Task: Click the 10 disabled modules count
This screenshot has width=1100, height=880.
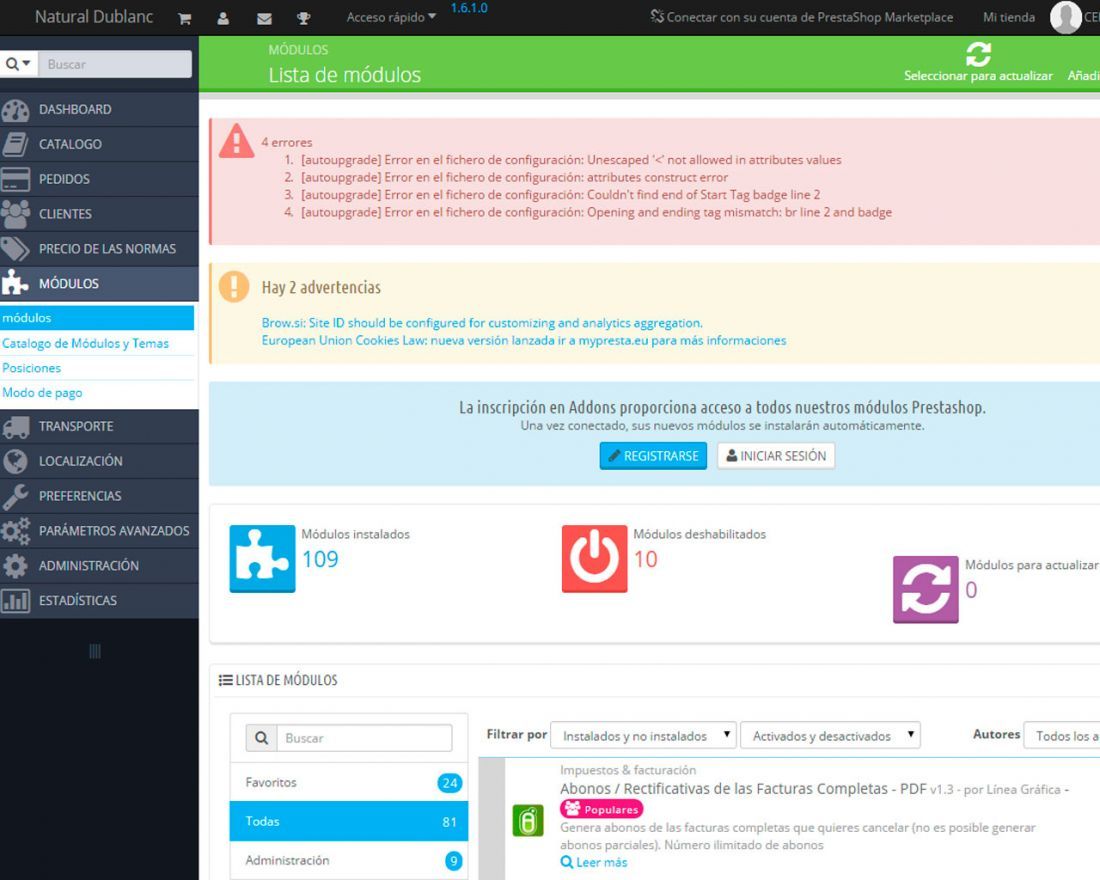Action: [x=645, y=559]
